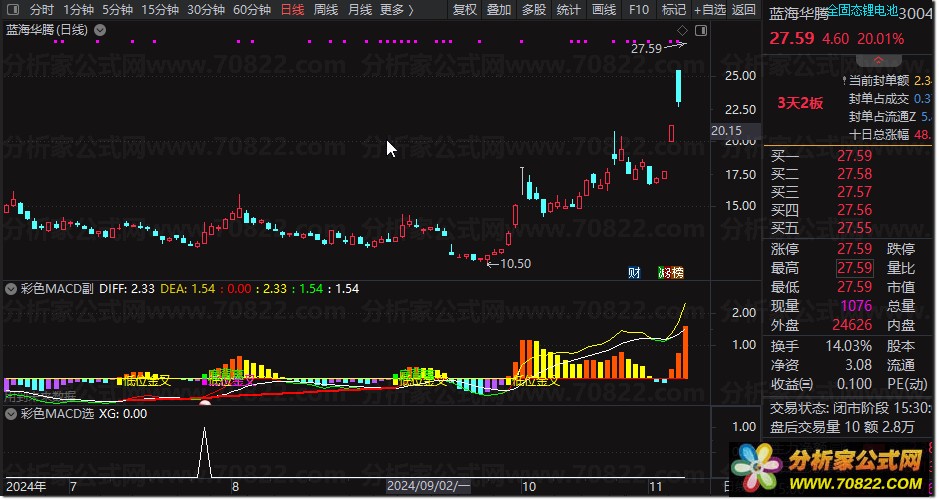Expand the 彩色MACD选 indicator menu arrow
Viewport: 939px width, 500px height.
11,414
